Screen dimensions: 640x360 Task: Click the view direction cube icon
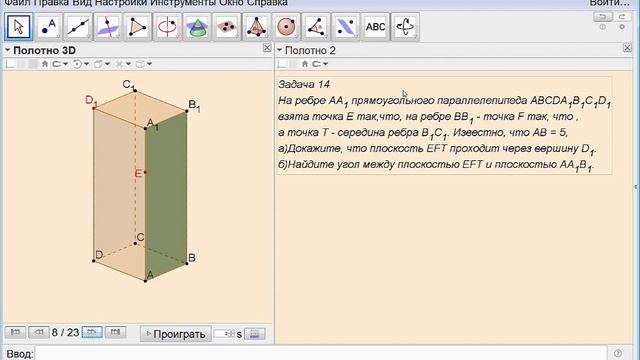(x=98, y=64)
